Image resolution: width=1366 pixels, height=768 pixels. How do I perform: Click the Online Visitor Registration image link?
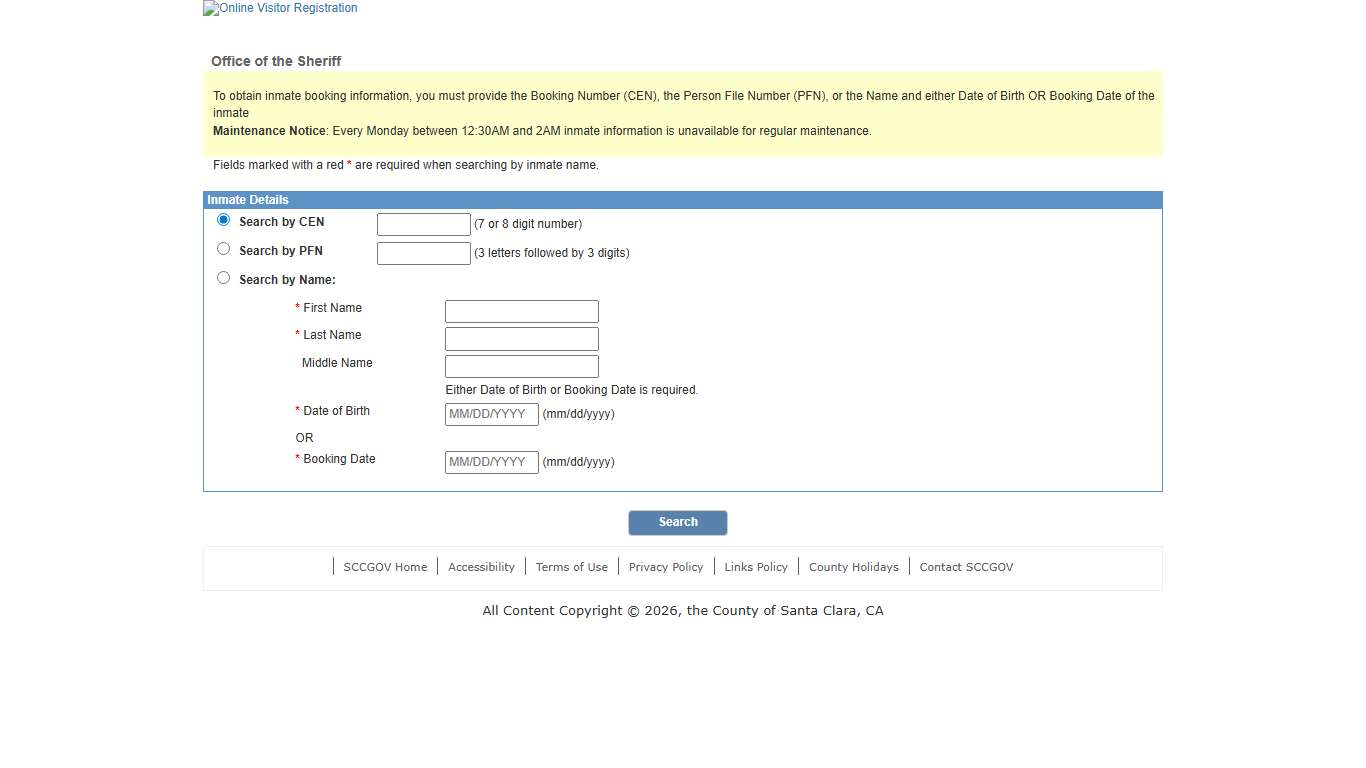tap(281, 8)
